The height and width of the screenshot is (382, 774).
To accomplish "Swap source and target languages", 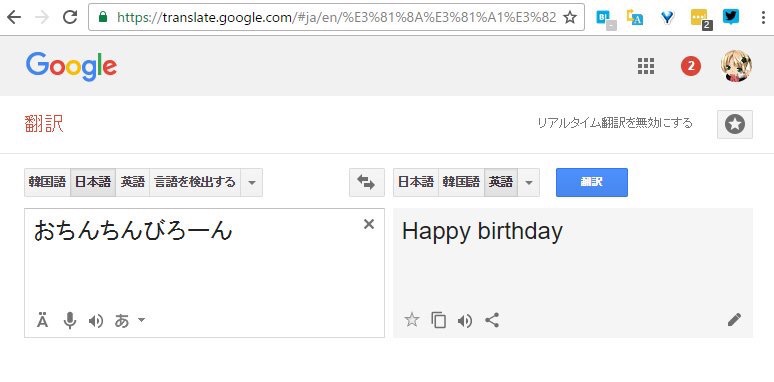I will [366, 183].
